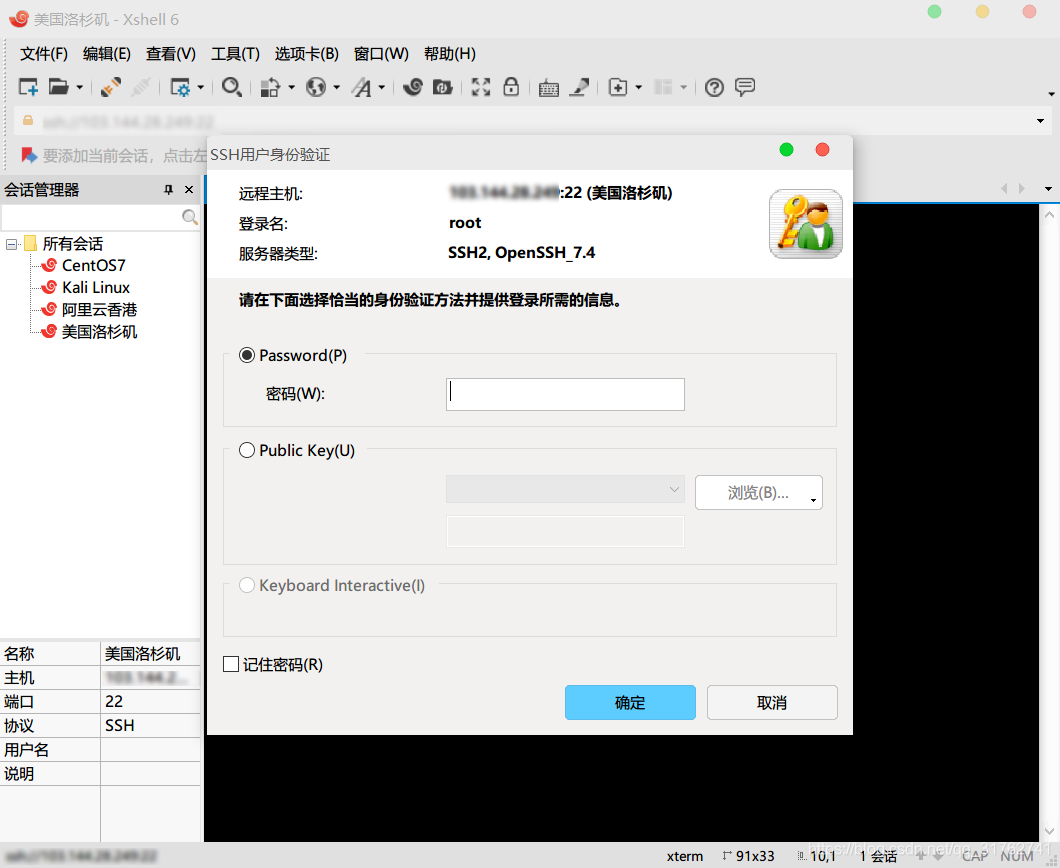This screenshot has height=868, width=1060.
Task: Click the New Session toolbar icon
Action: tap(28, 87)
